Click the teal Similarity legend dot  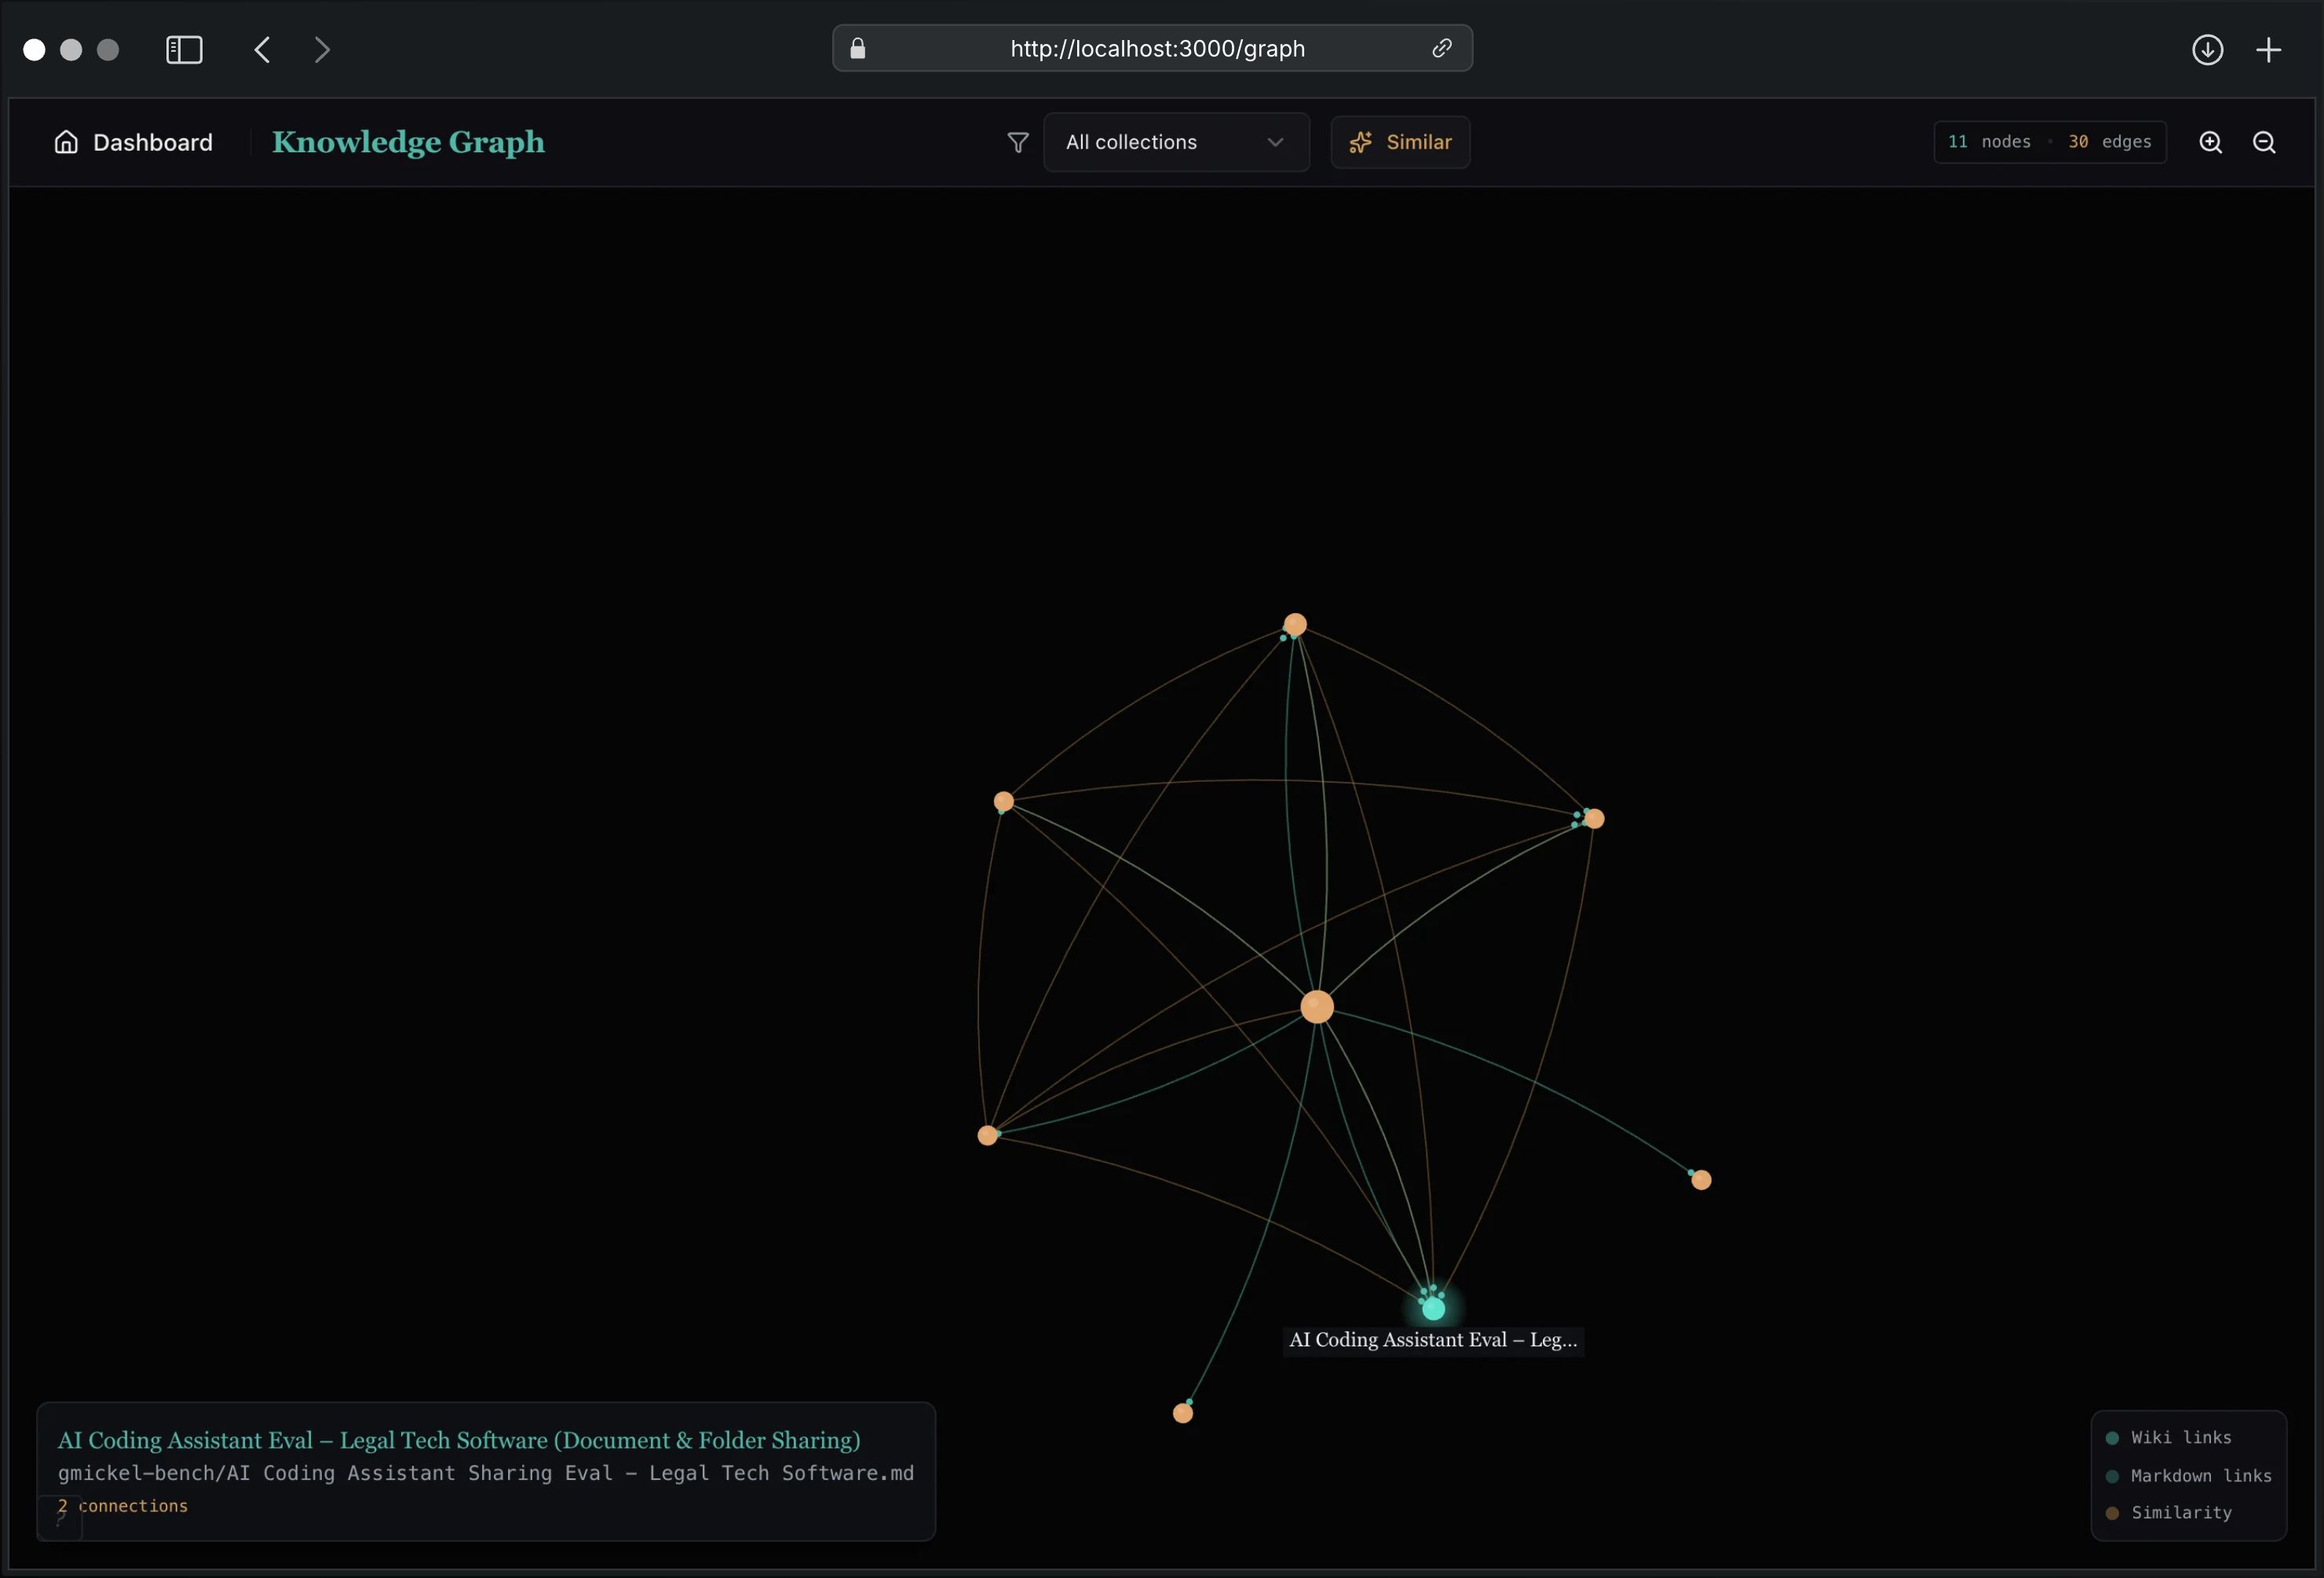(2113, 1513)
